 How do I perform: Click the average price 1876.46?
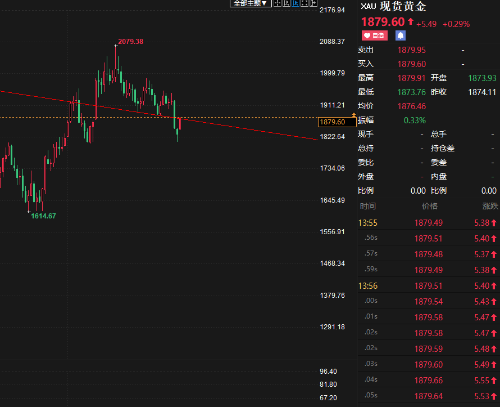pos(412,106)
